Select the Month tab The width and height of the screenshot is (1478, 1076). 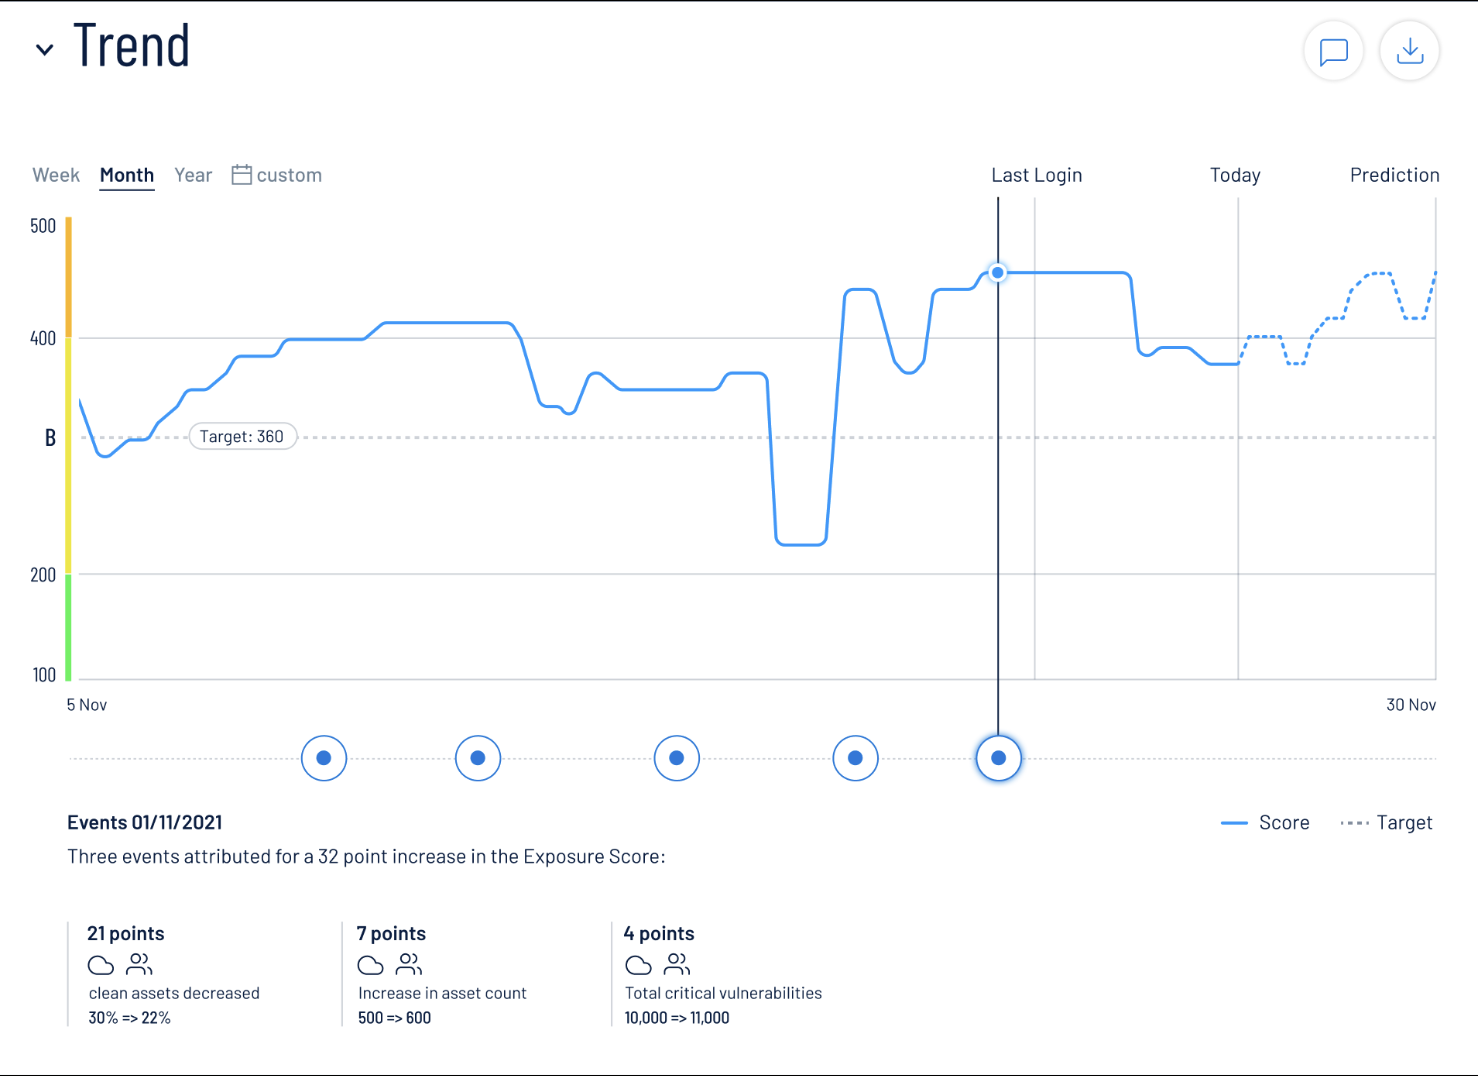coord(127,175)
